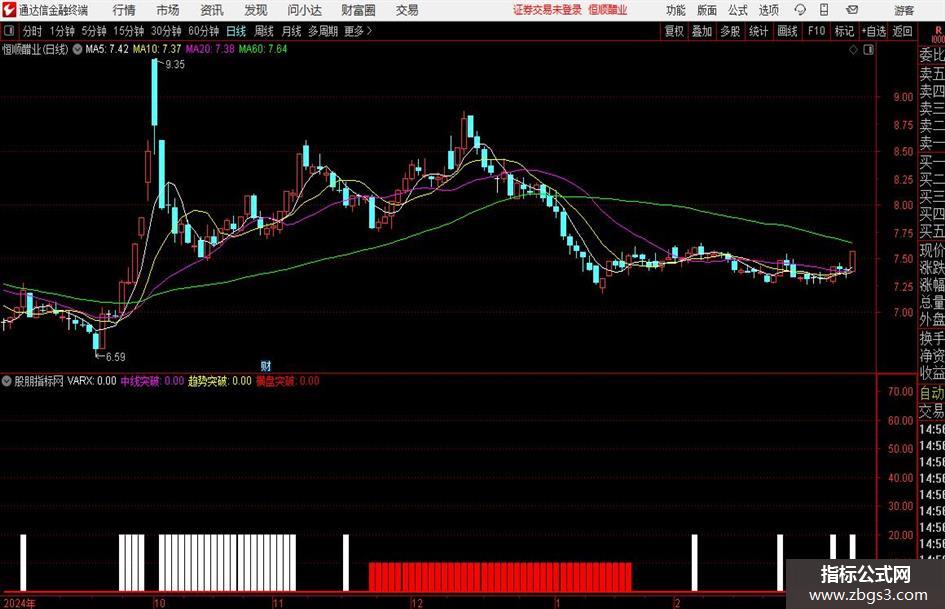The image size is (945, 609).
Task: Click the 返回 back button
Action: click(902, 31)
